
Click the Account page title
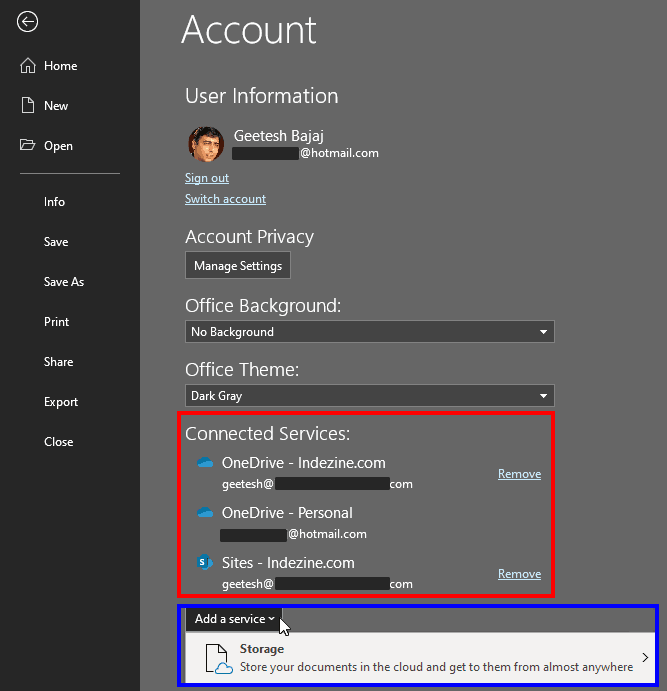tap(248, 30)
